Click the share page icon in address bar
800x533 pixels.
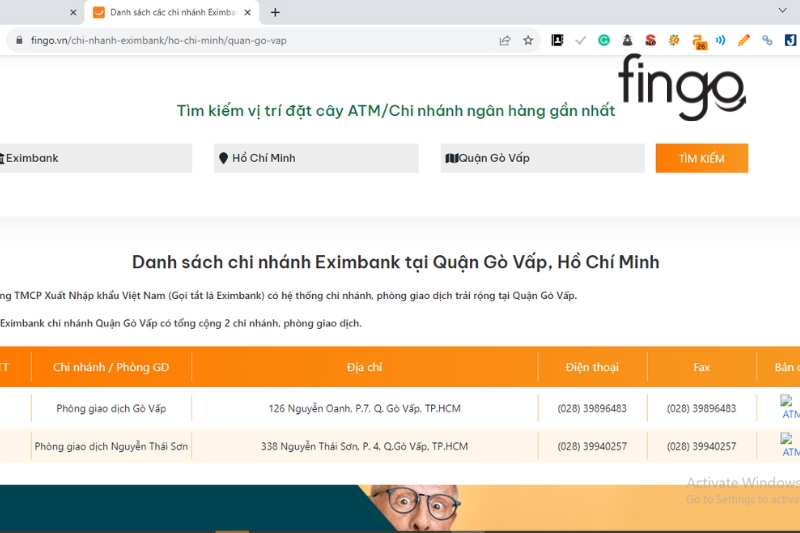pyautogui.click(x=505, y=40)
